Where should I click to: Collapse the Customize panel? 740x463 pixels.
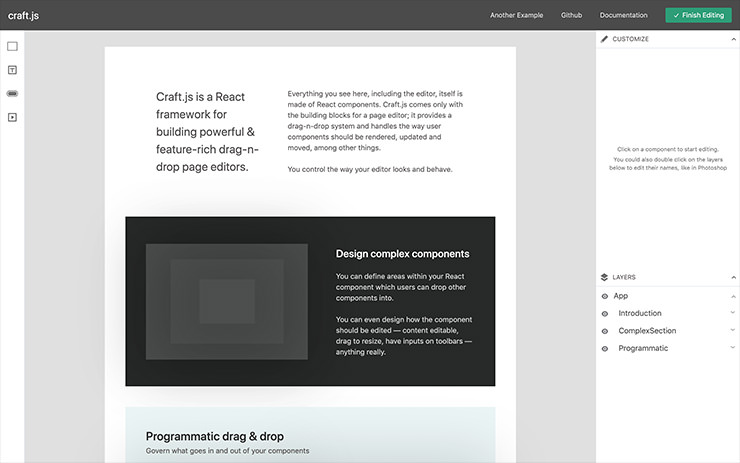tap(733, 39)
